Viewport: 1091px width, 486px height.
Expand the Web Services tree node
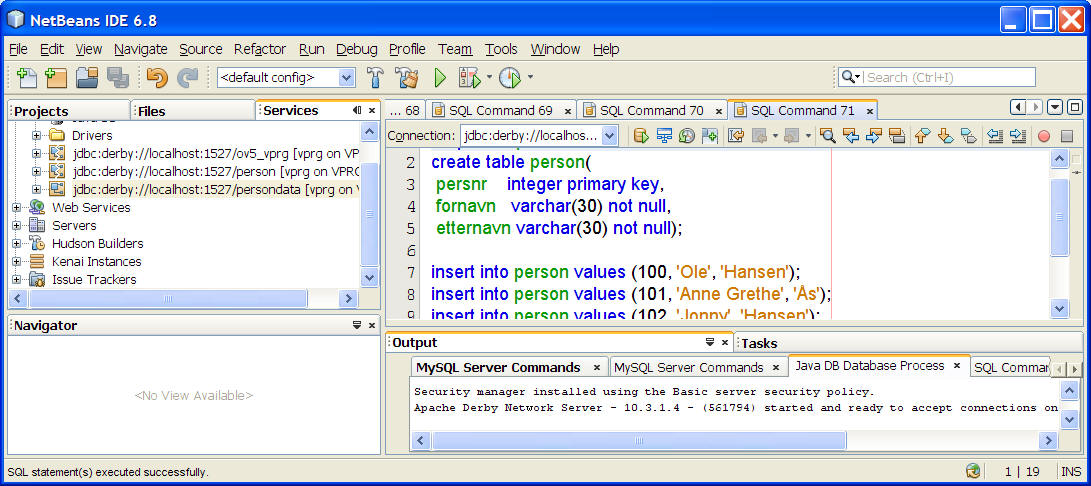17,207
